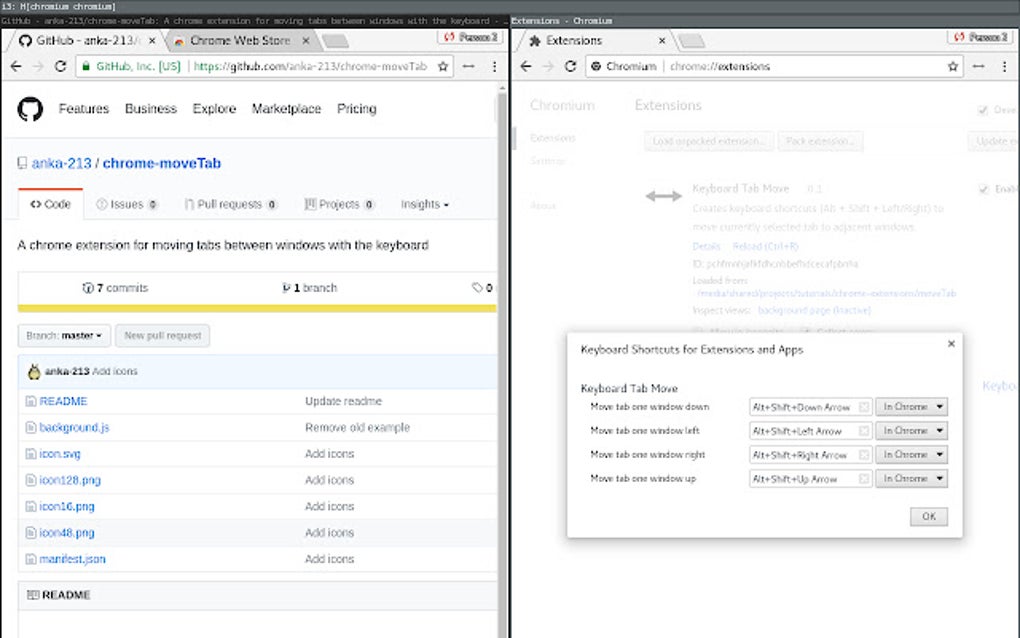Toggle the Enabled checkbox for Keyboard Tab Move
Viewport: 1020px width, 638px height.
point(983,189)
